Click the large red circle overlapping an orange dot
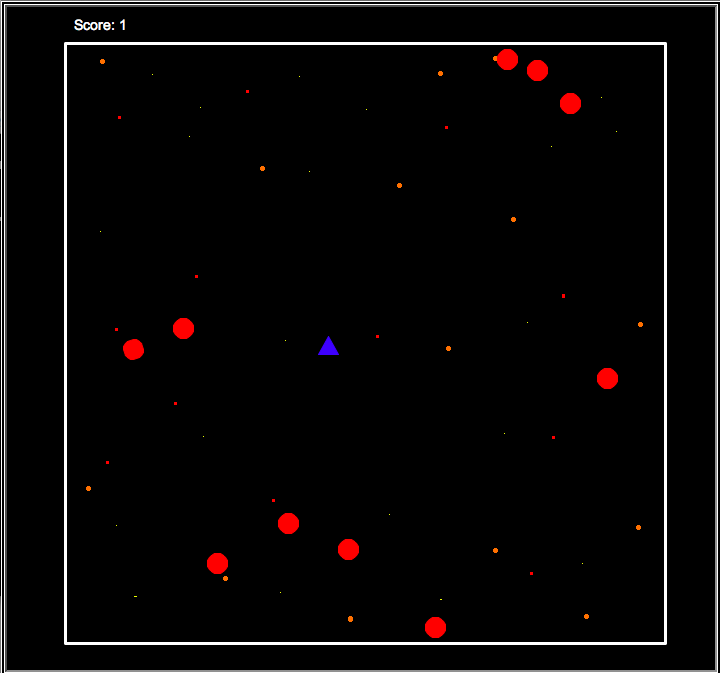Screen dimensions: 720x673 (507, 60)
